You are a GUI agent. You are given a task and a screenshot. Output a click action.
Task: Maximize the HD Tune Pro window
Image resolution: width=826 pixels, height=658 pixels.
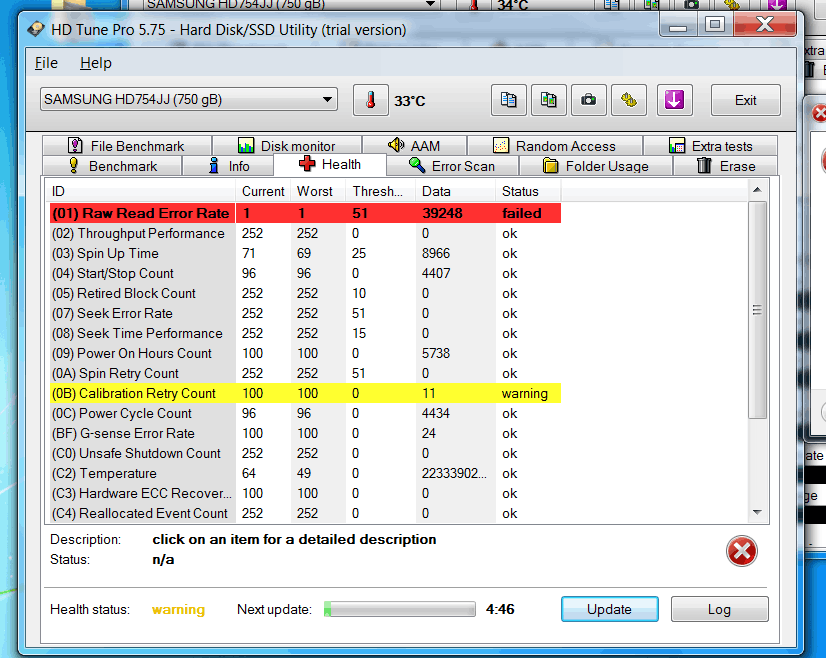pyautogui.click(x=715, y=25)
